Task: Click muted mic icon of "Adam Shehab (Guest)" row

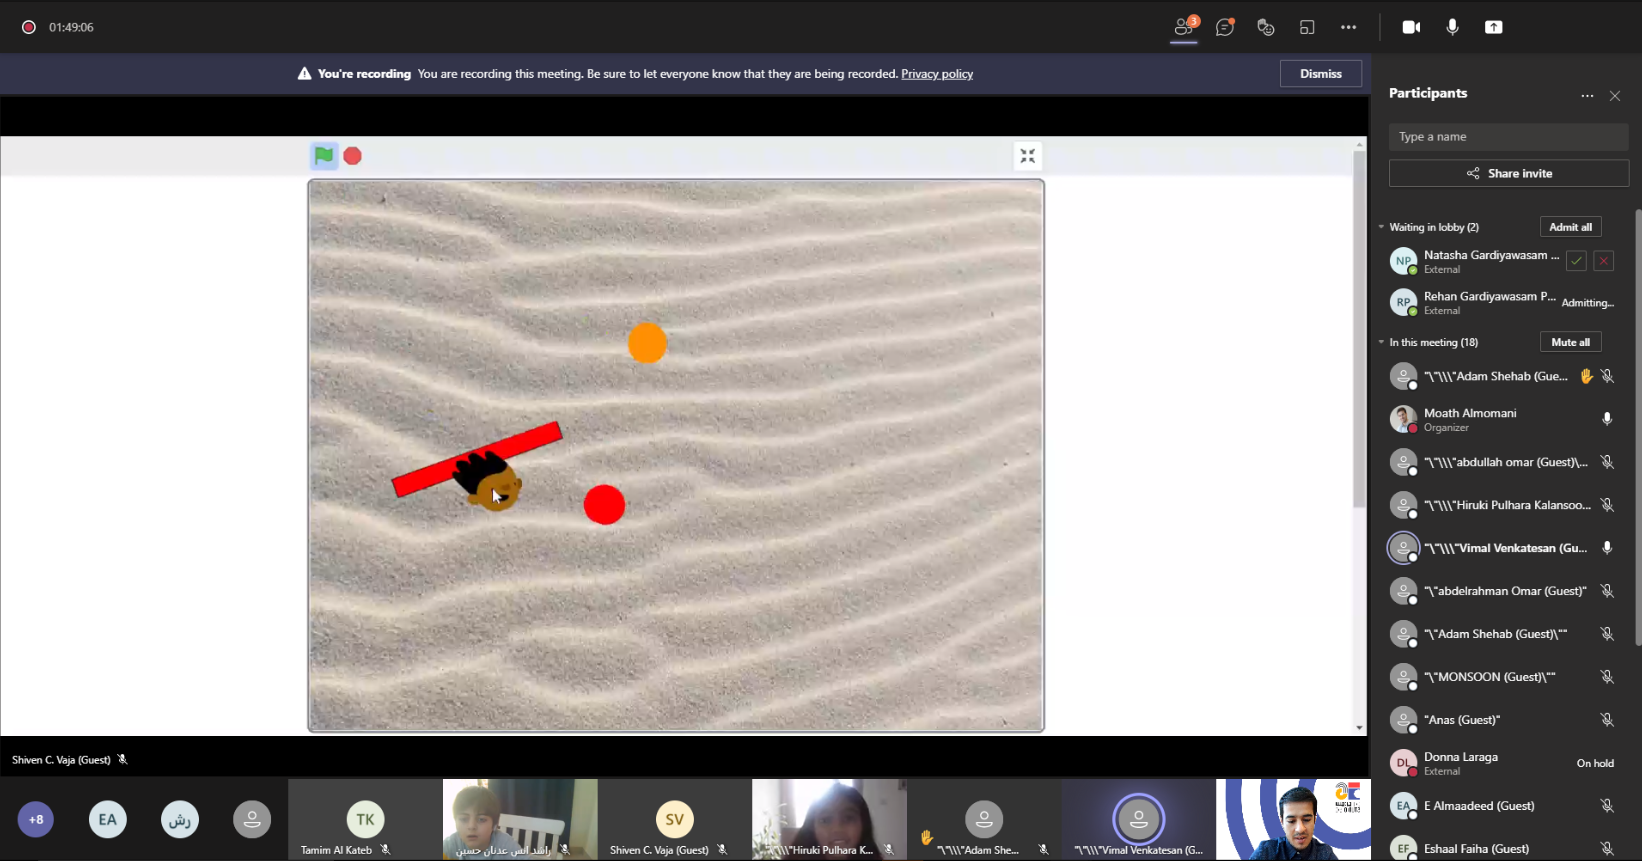Action: [1607, 634]
